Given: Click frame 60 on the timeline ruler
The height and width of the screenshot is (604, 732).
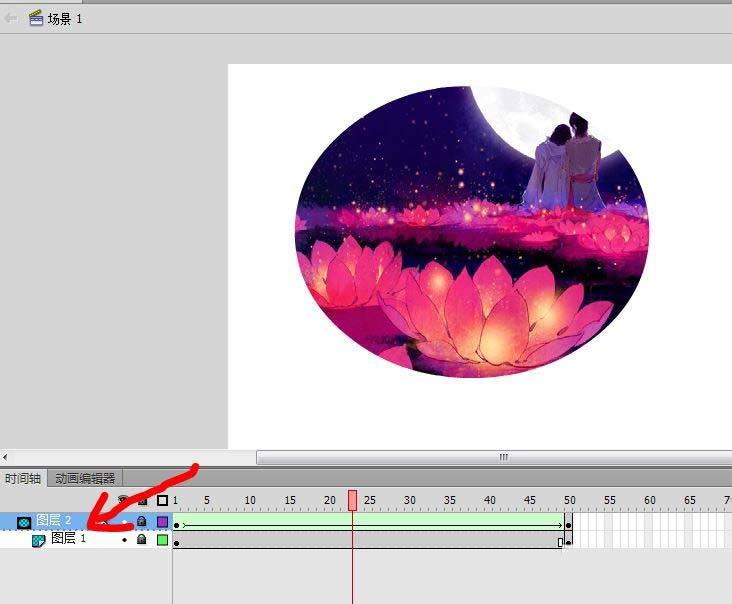Looking at the screenshot, I should (649, 500).
